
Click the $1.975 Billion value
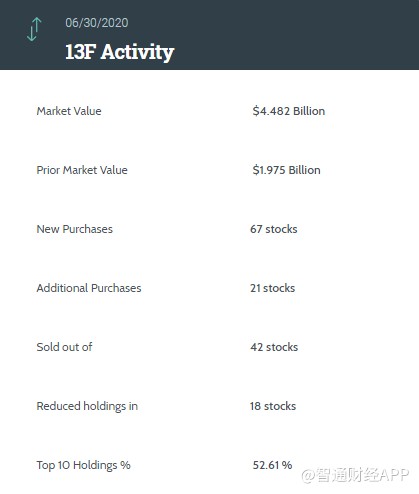286,170
